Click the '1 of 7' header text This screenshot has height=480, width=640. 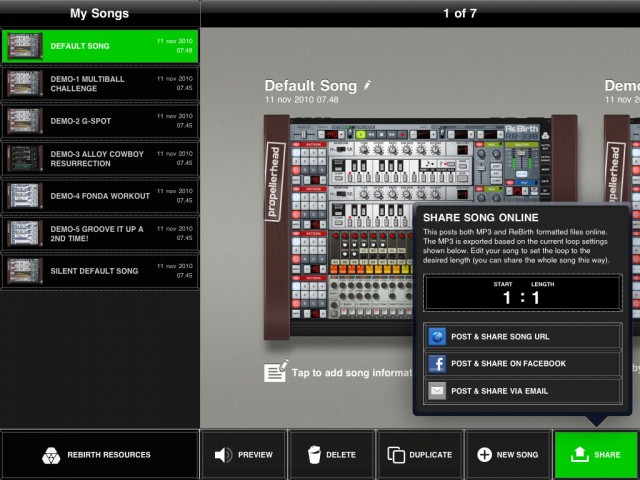pos(460,13)
